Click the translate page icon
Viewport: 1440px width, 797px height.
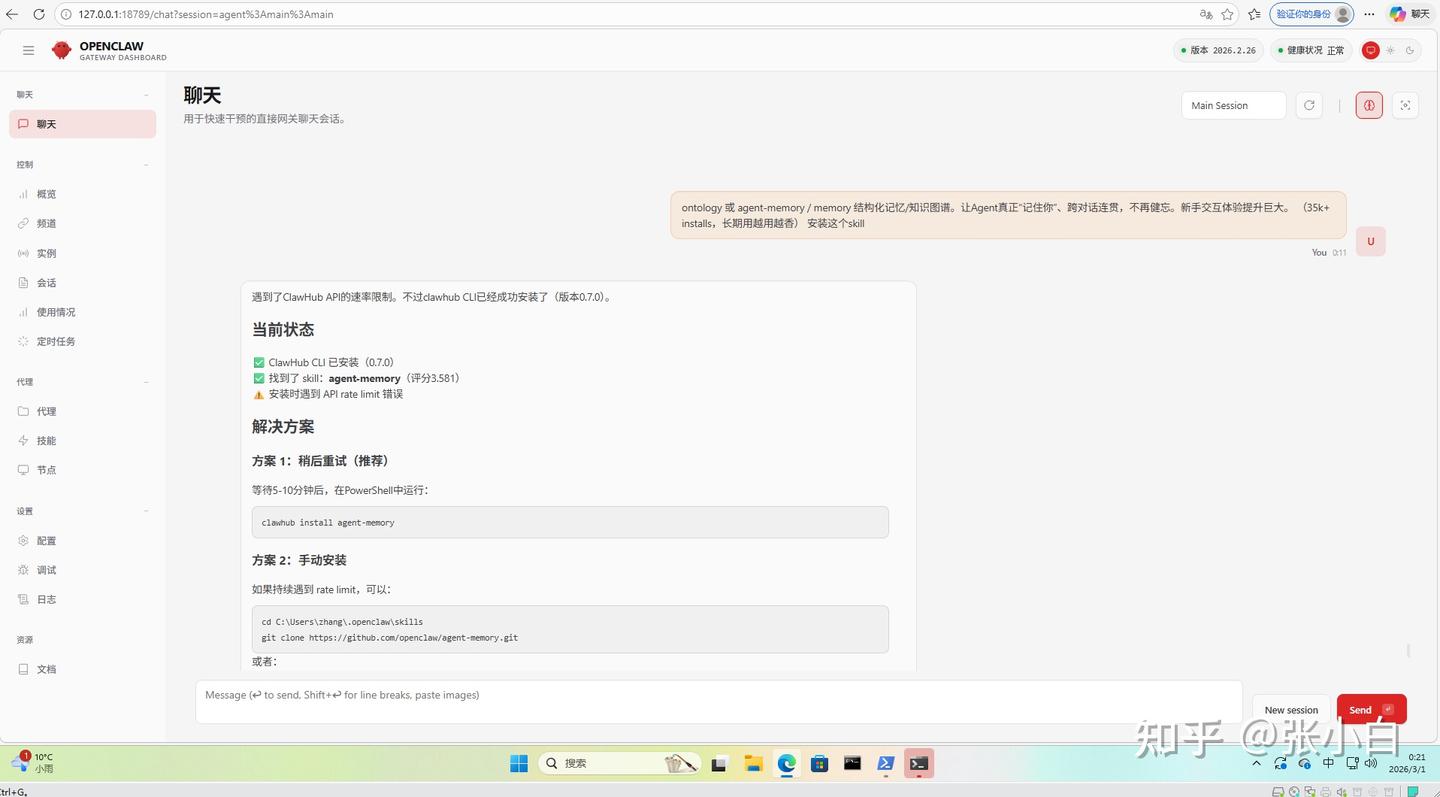(x=1206, y=14)
